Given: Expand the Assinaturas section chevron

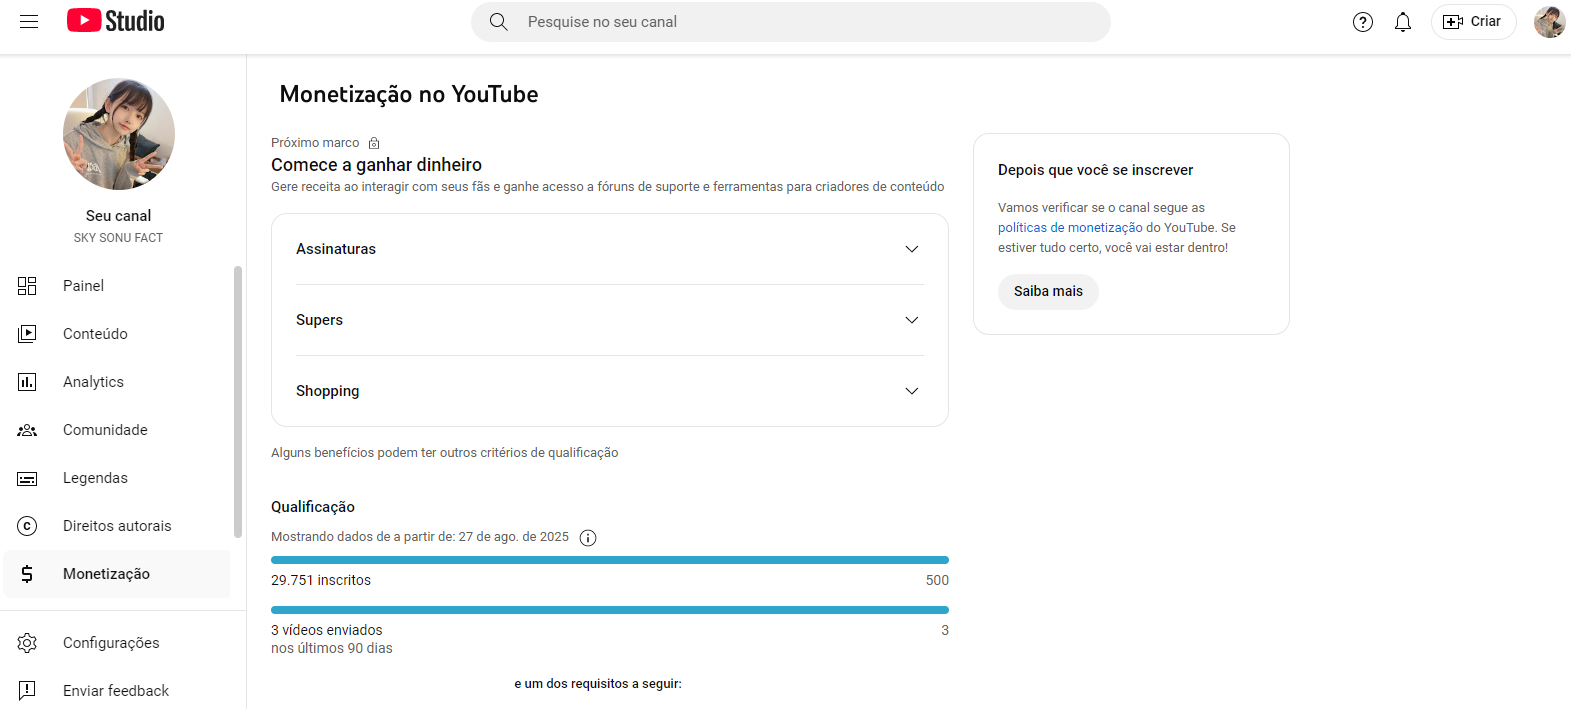Looking at the screenshot, I should pyautogui.click(x=912, y=249).
